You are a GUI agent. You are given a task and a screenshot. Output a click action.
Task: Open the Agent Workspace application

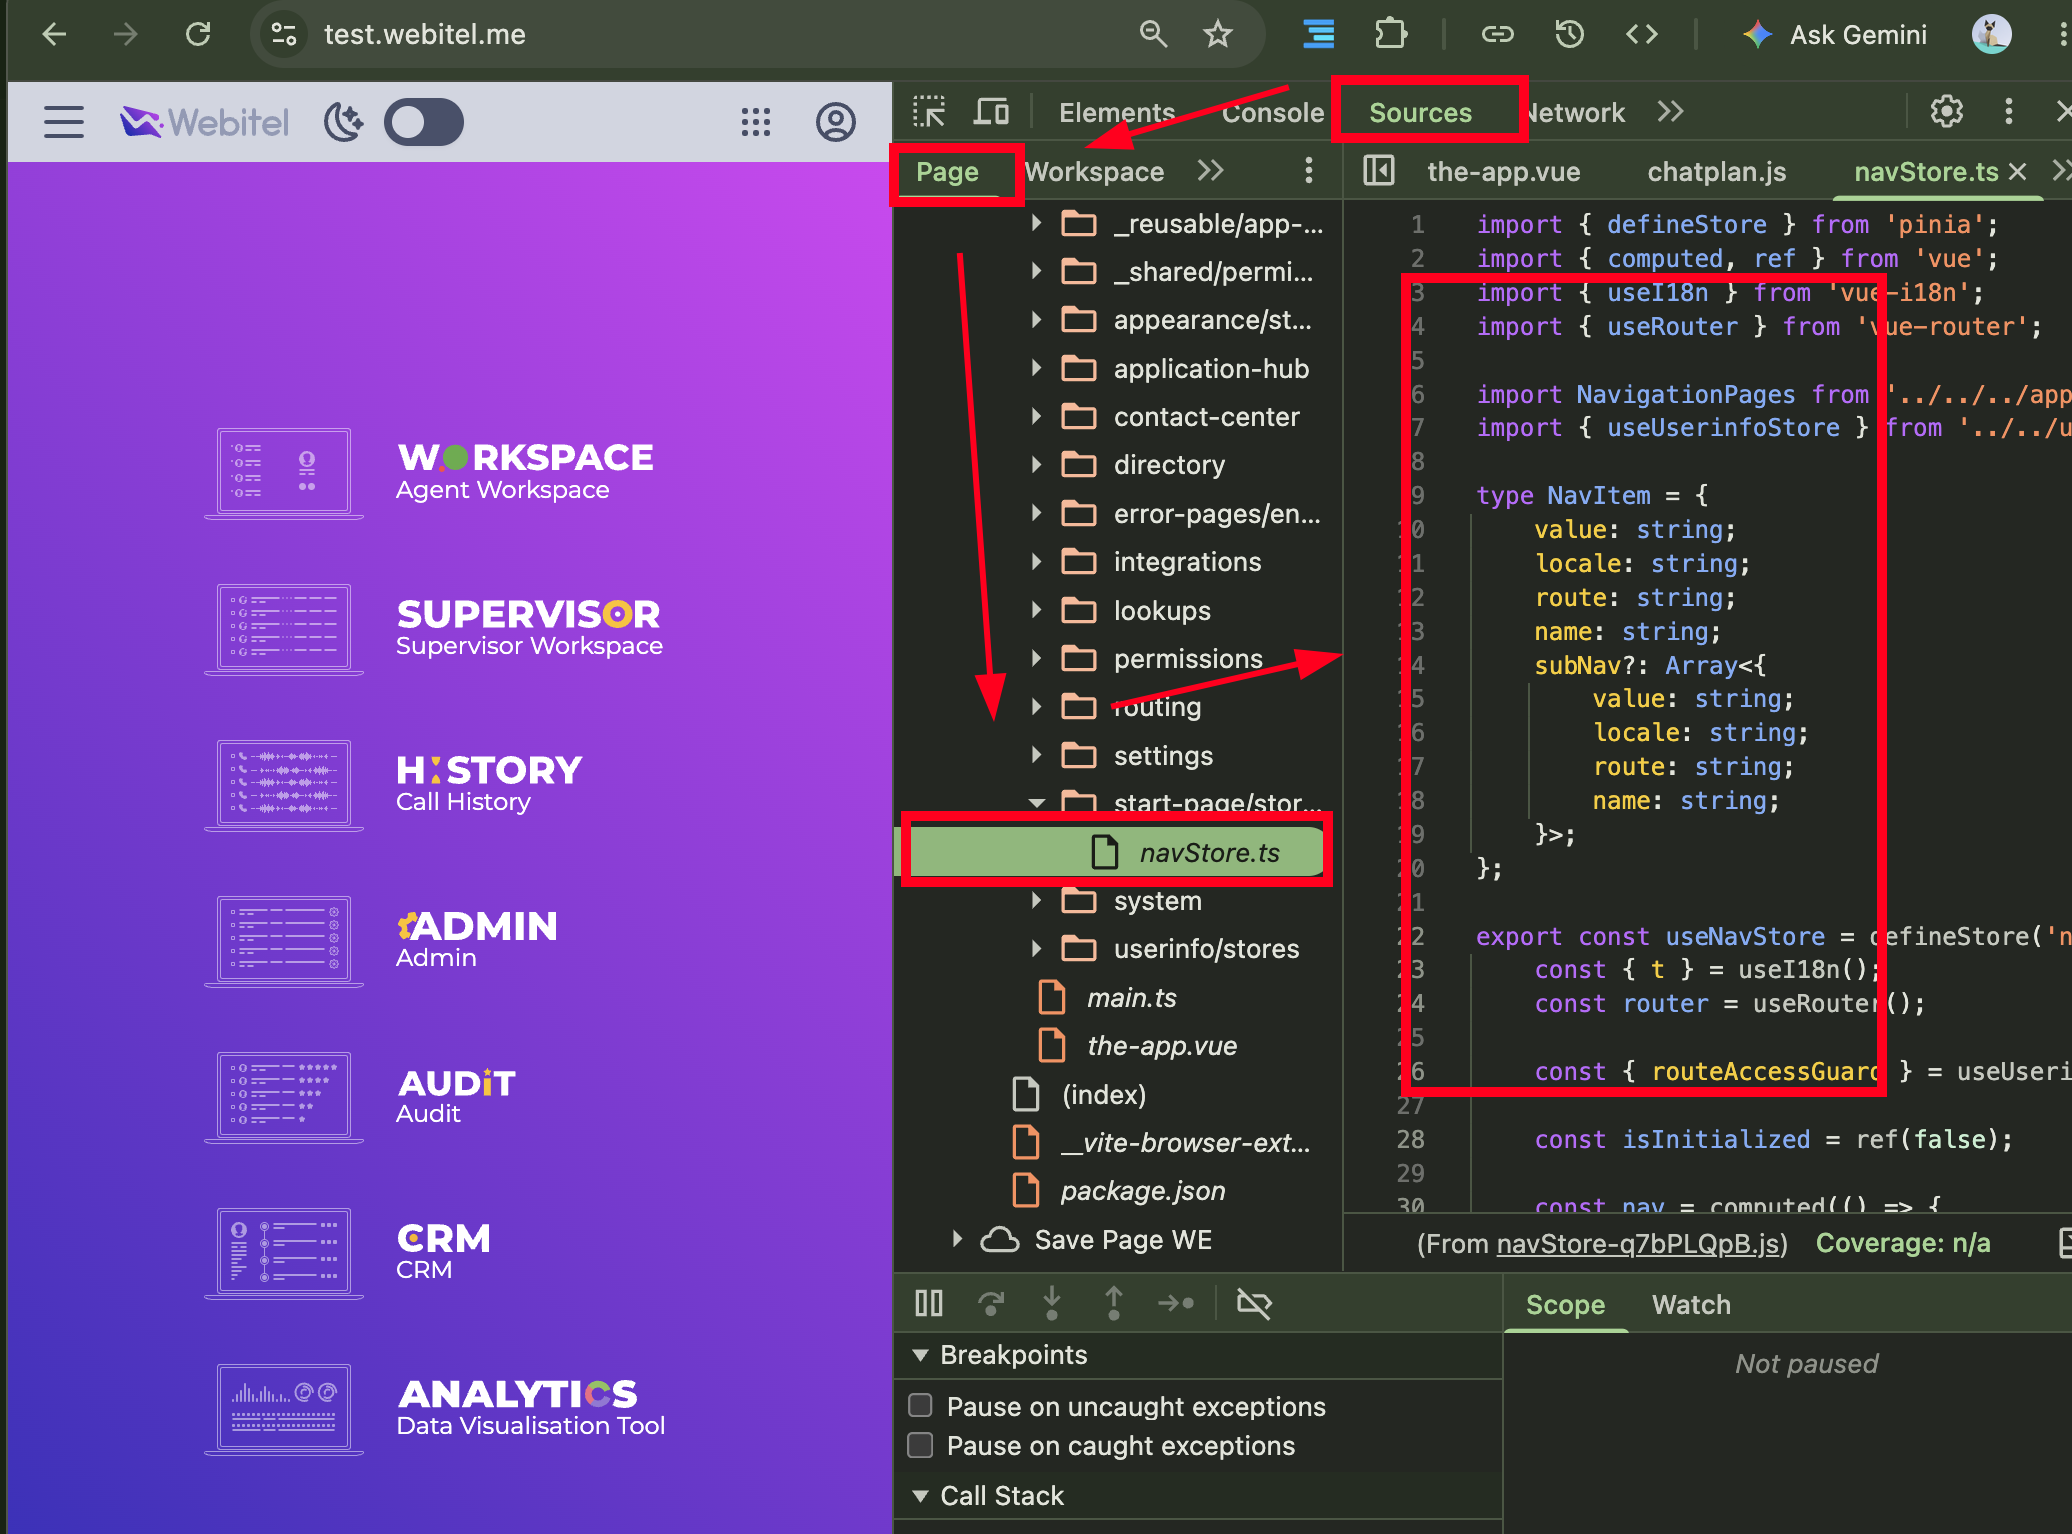click(x=435, y=473)
